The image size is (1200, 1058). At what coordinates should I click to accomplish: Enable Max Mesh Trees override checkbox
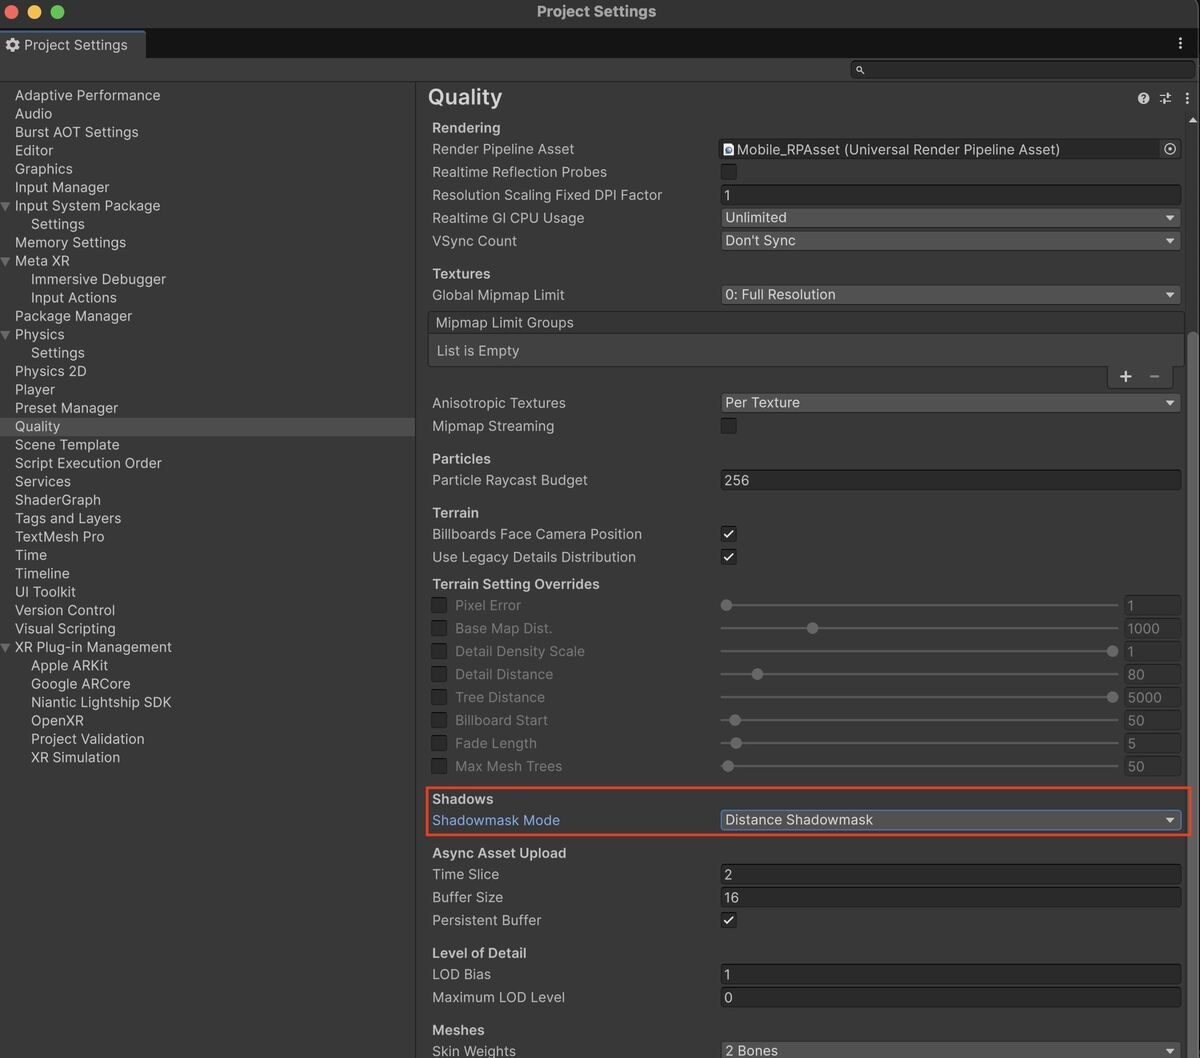[439, 766]
